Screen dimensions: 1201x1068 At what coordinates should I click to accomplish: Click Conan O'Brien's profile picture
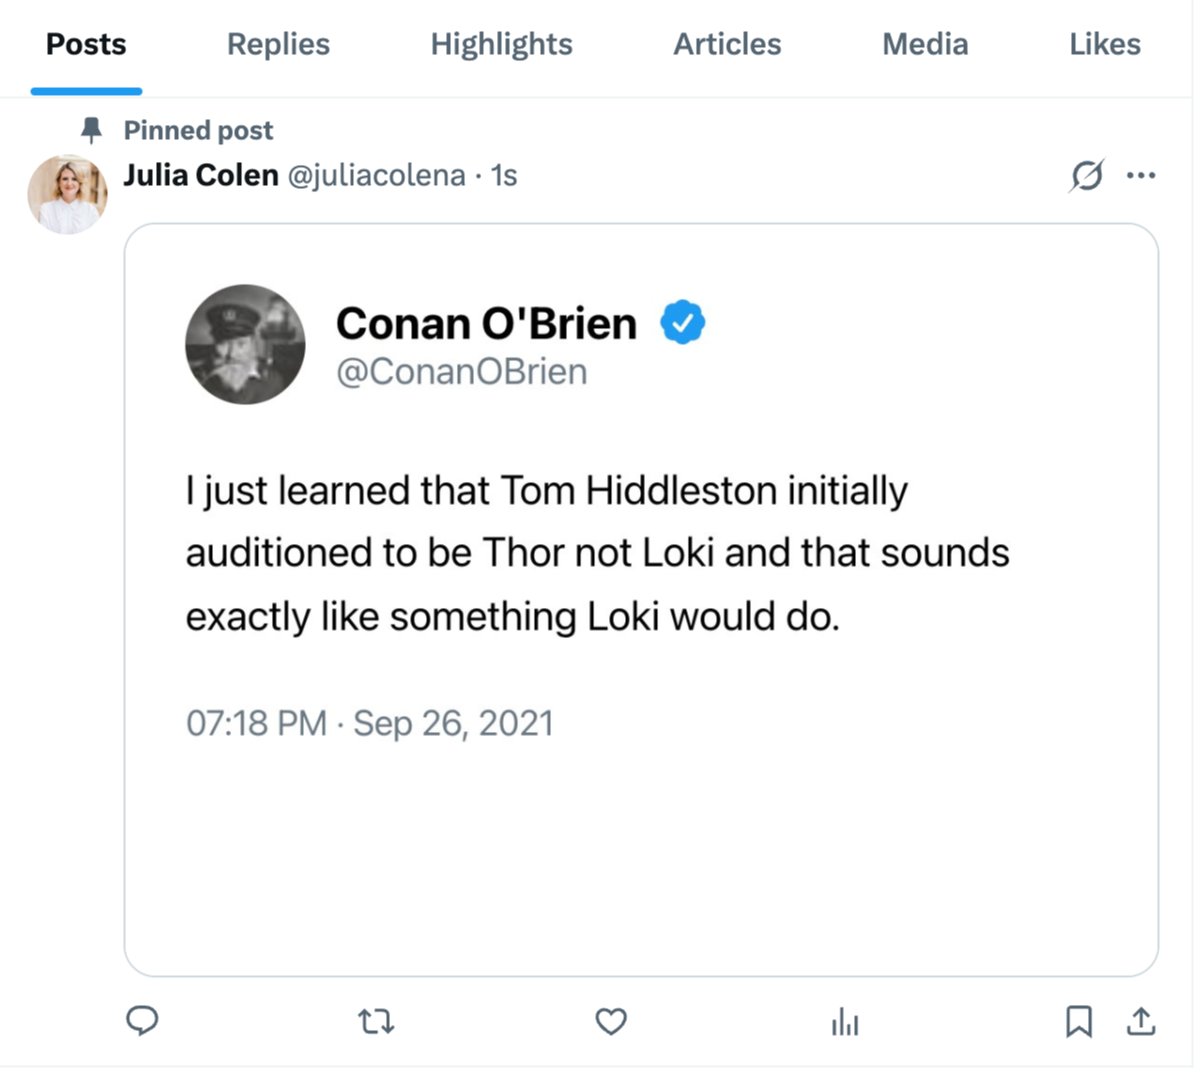pyautogui.click(x=245, y=344)
